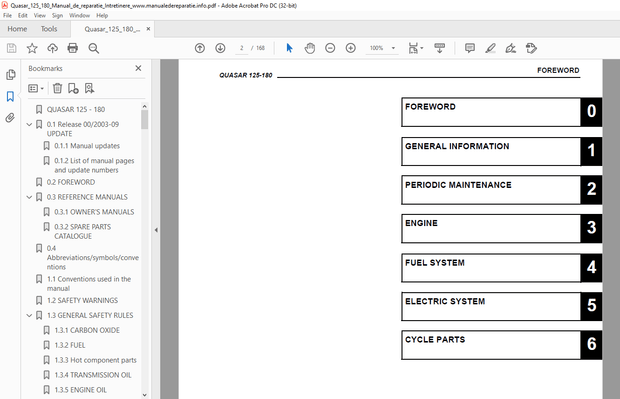Print the document
This screenshot has width=620, height=399.
pyautogui.click(x=73, y=48)
